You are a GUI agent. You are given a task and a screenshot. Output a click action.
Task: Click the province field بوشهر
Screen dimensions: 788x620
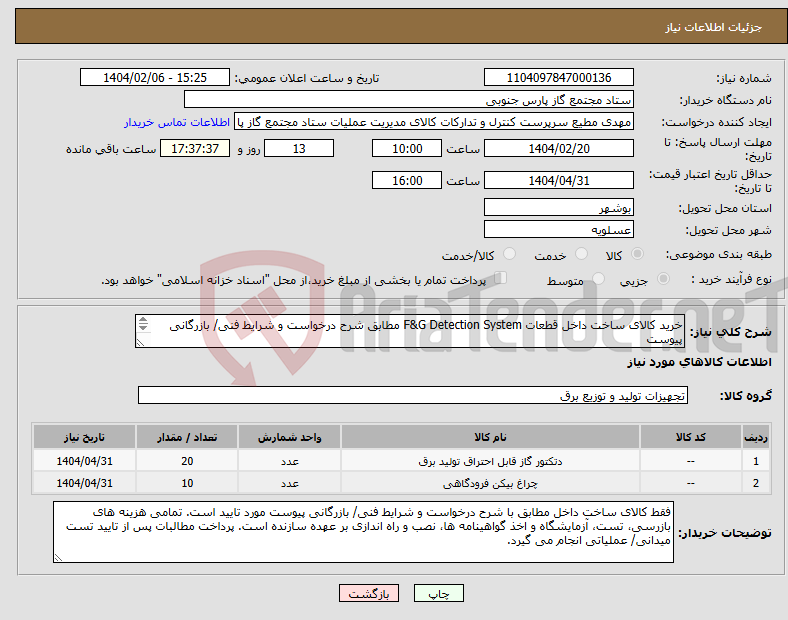[558, 208]
